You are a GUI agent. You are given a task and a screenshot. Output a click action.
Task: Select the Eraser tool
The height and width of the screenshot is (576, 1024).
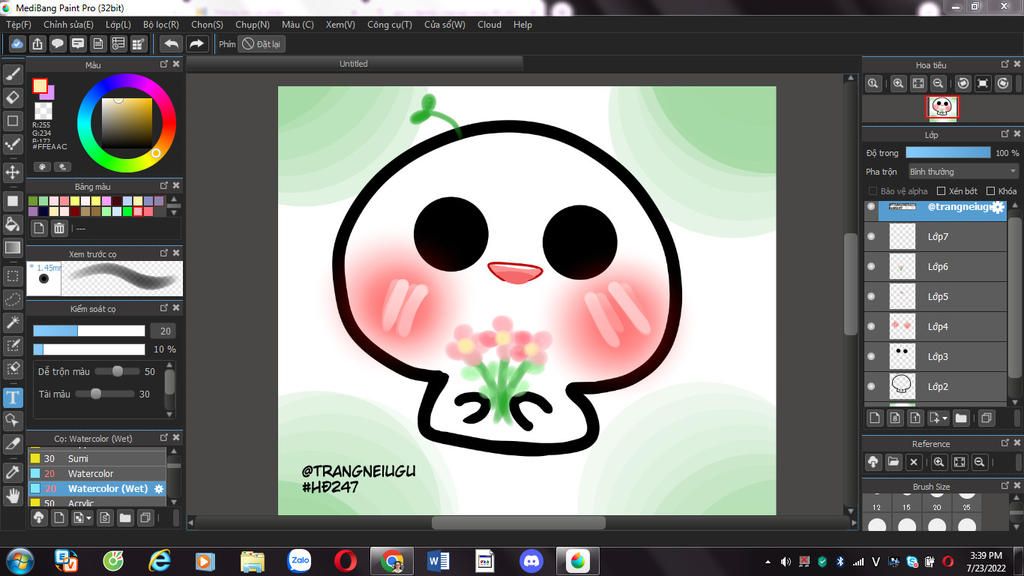tap(12, 97)
